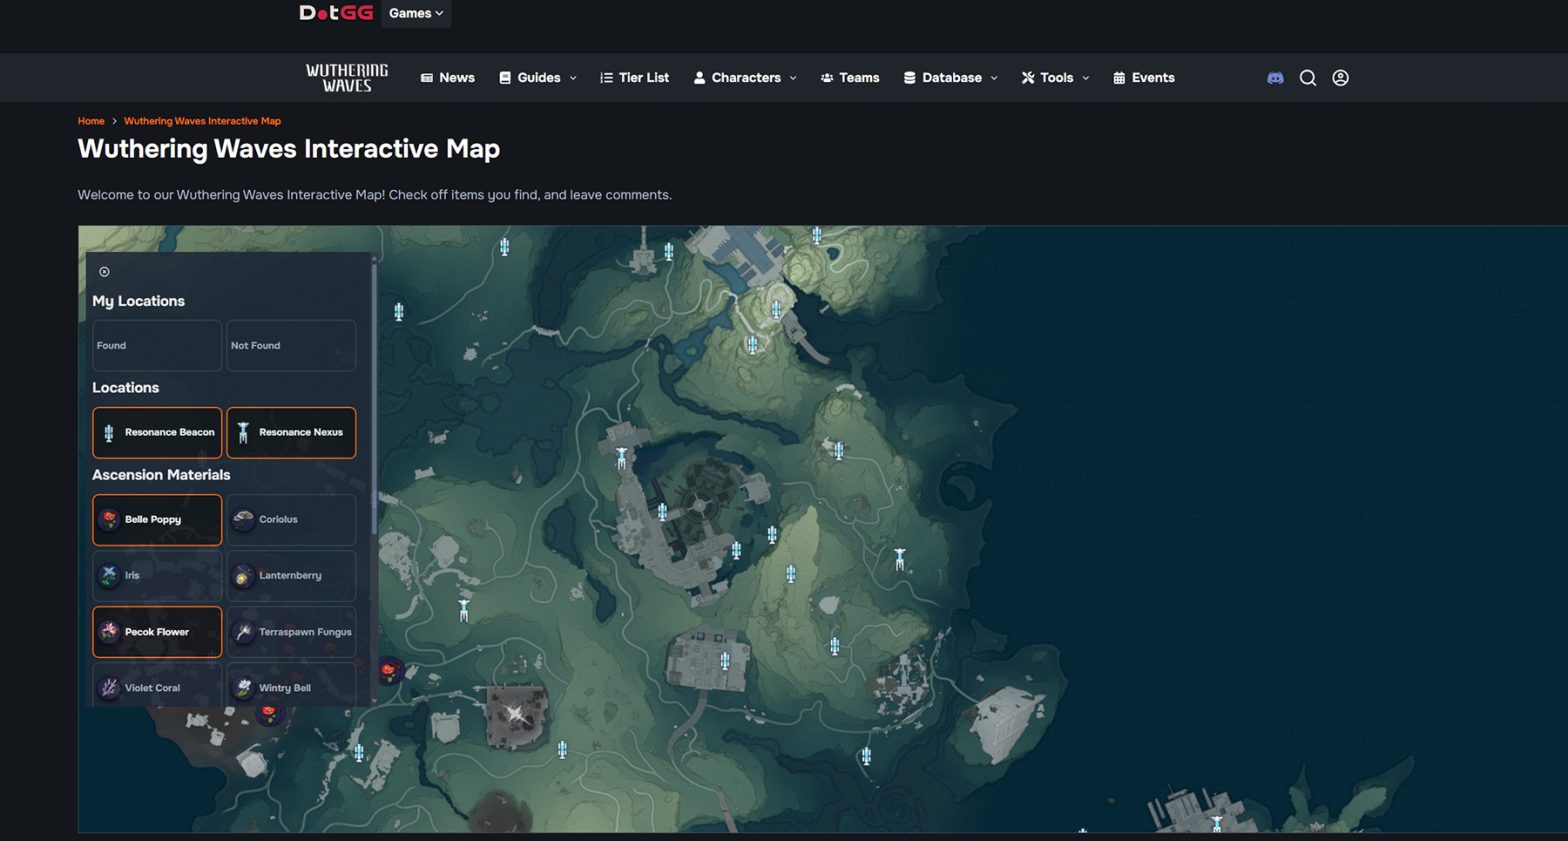
Task: Disable Pecok Flower filter
Action: pyautogui.click(x=157, y=632)
